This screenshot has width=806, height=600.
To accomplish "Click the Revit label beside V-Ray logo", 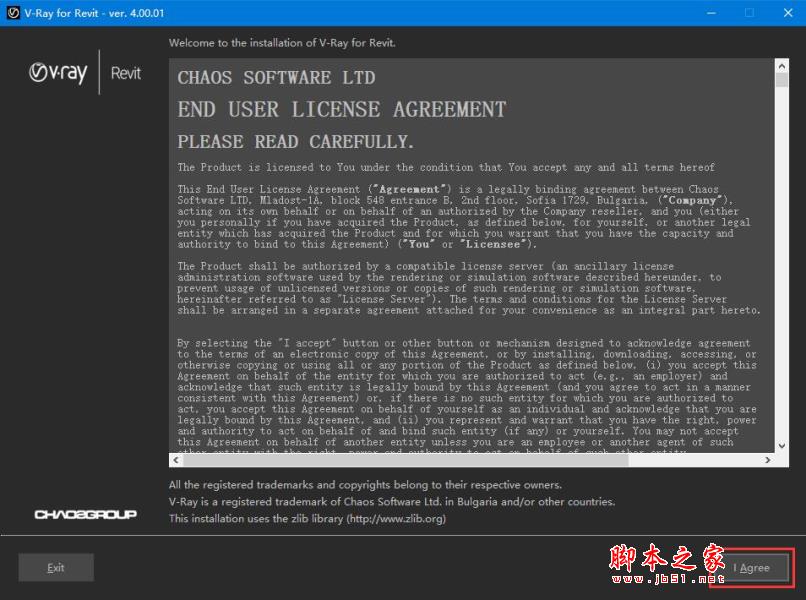I will pos(125,73).
